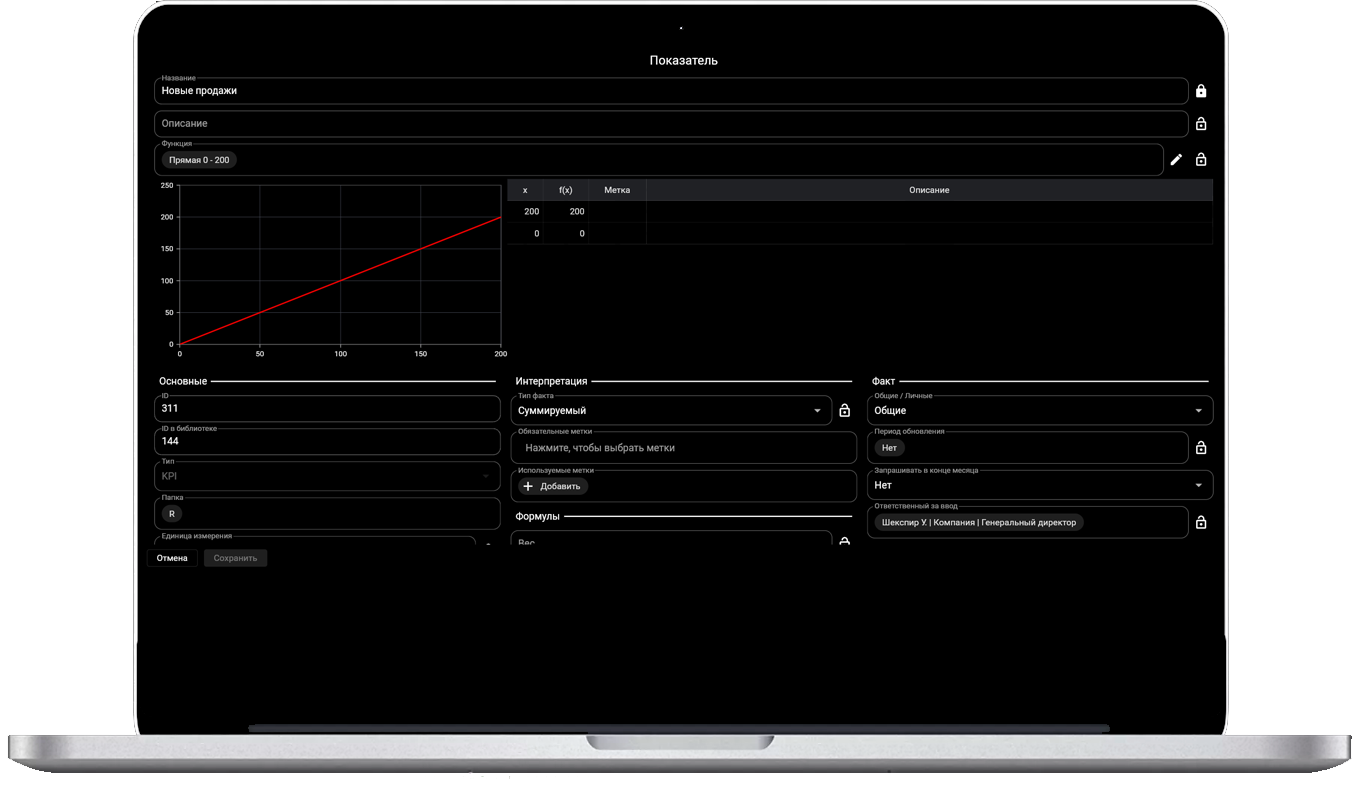Toggle the lock for Период обновления

click(1201, 448)
